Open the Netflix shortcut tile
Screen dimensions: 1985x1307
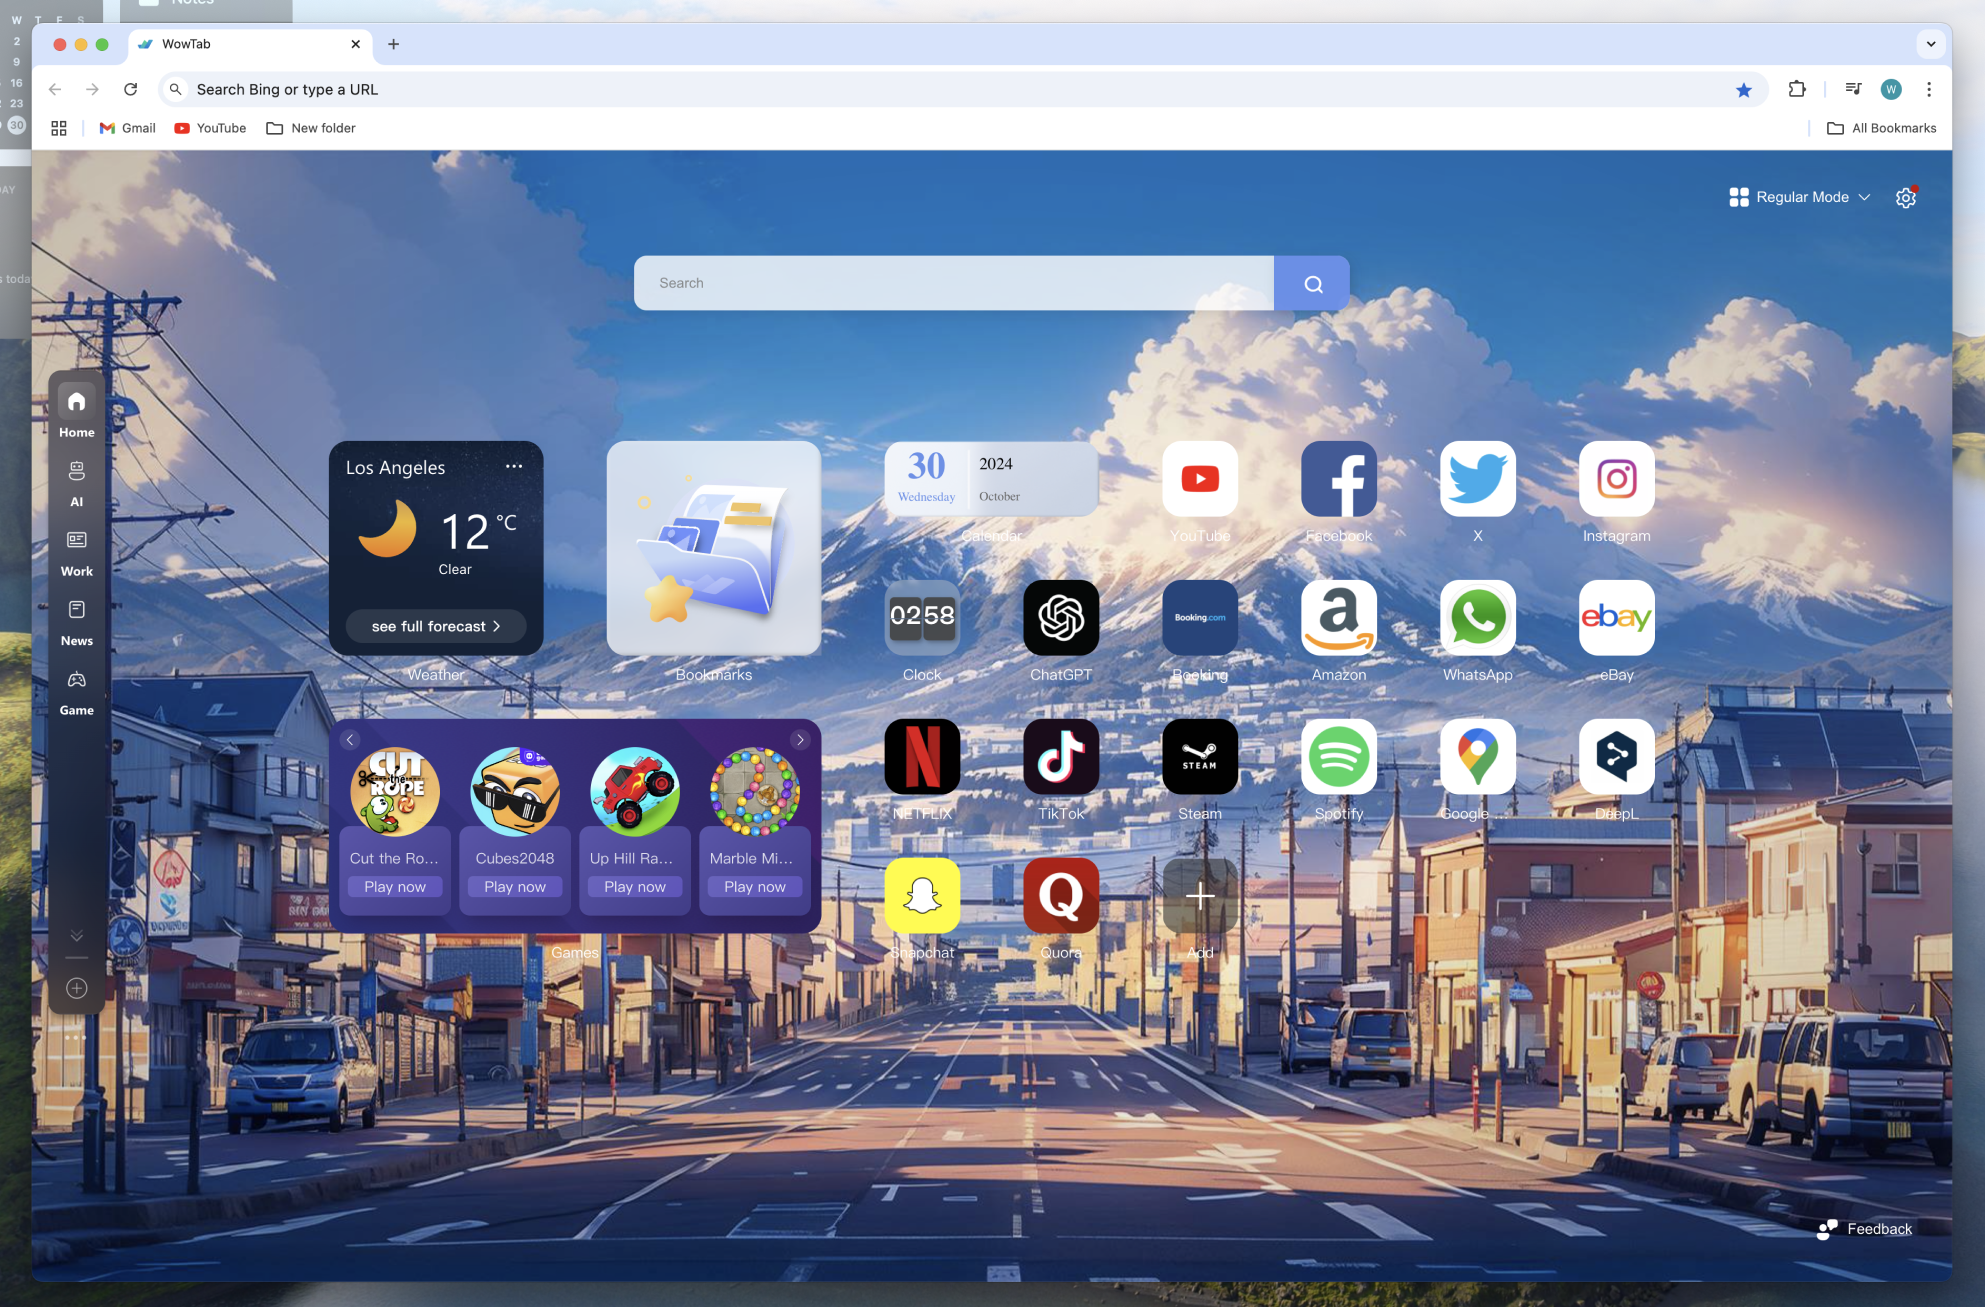click(x=922, y=757)
